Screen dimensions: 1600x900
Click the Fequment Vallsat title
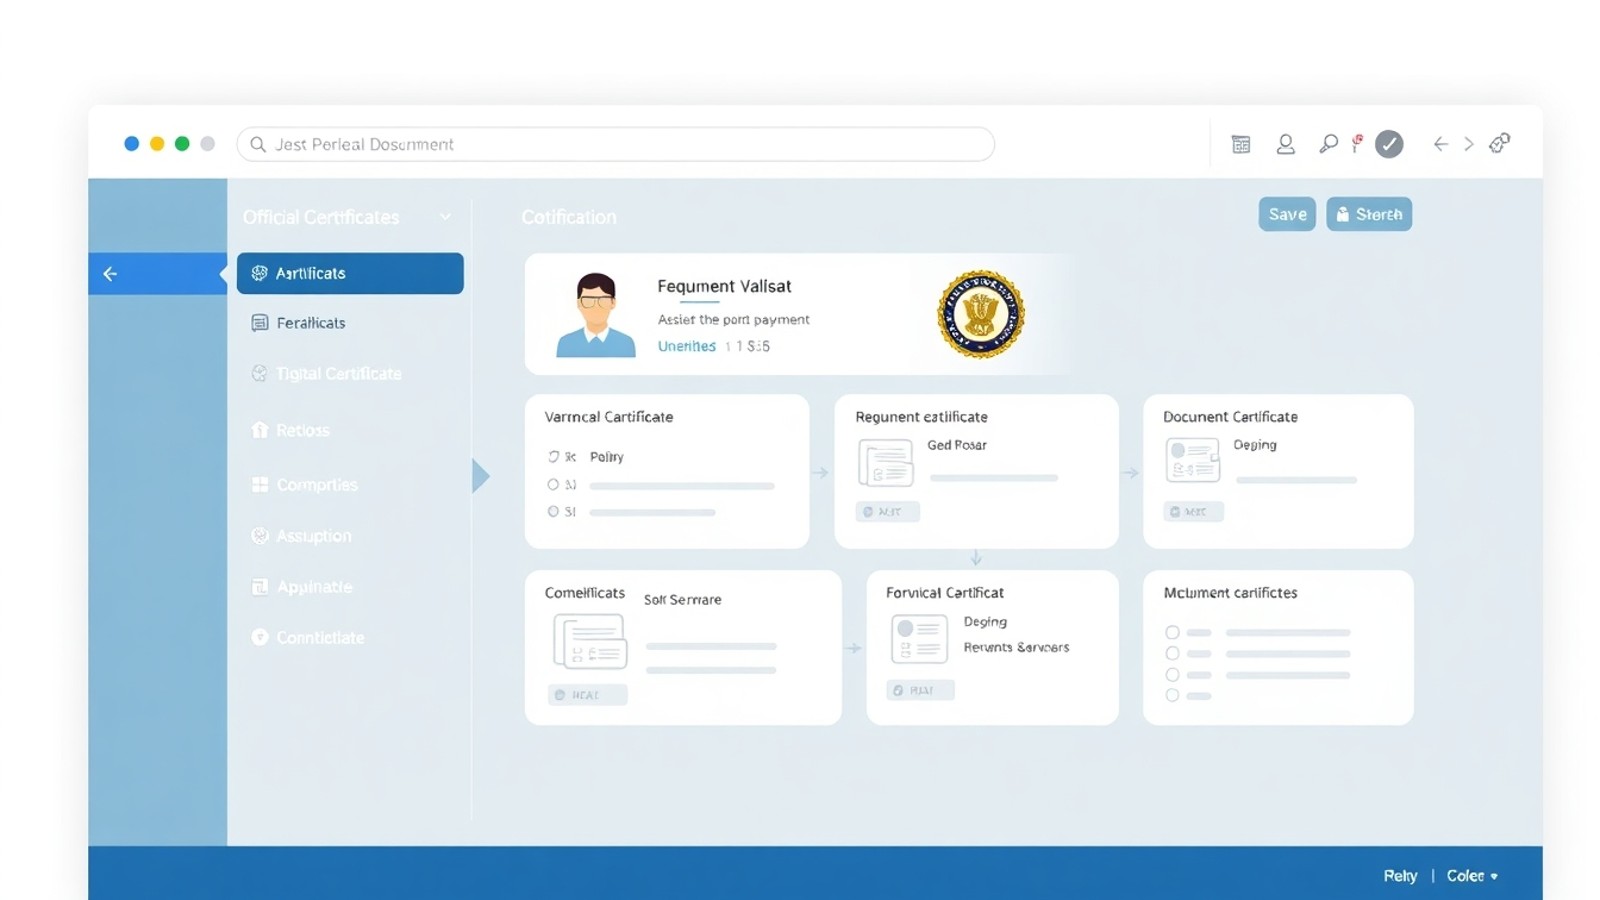tap(724, 286)
